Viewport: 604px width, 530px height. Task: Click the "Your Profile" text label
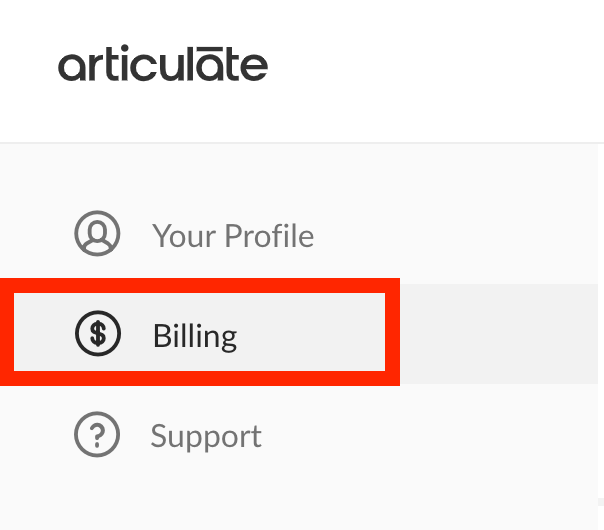pos(233,236)
